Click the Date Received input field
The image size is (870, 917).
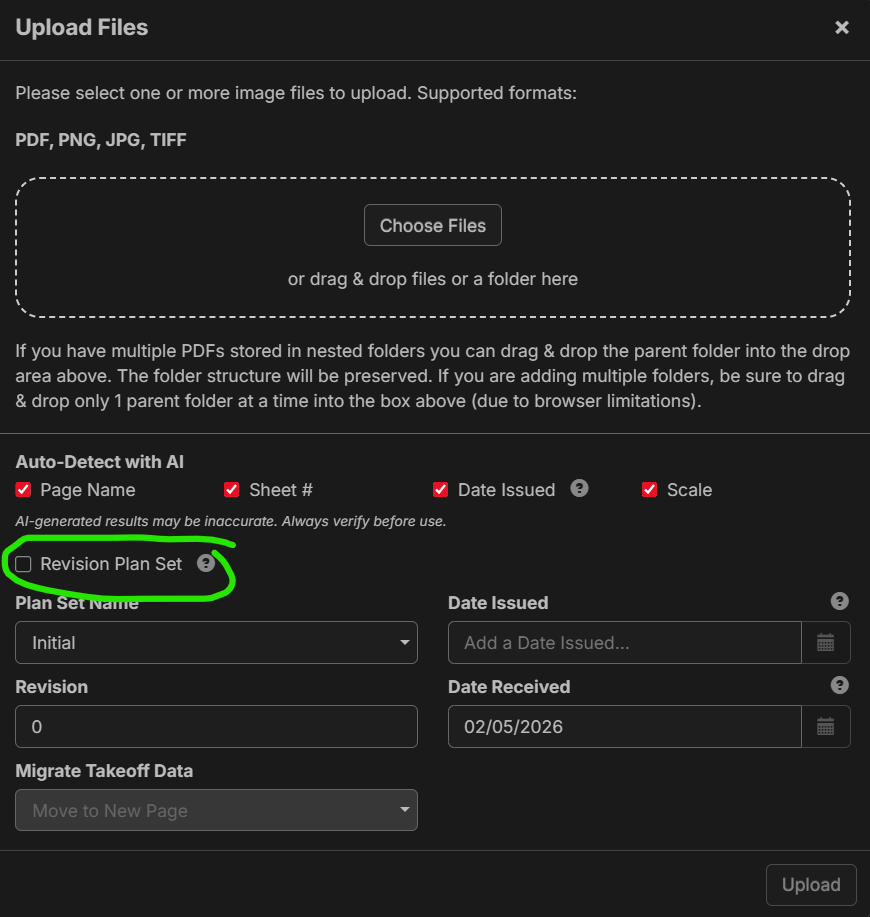(624, 727)
